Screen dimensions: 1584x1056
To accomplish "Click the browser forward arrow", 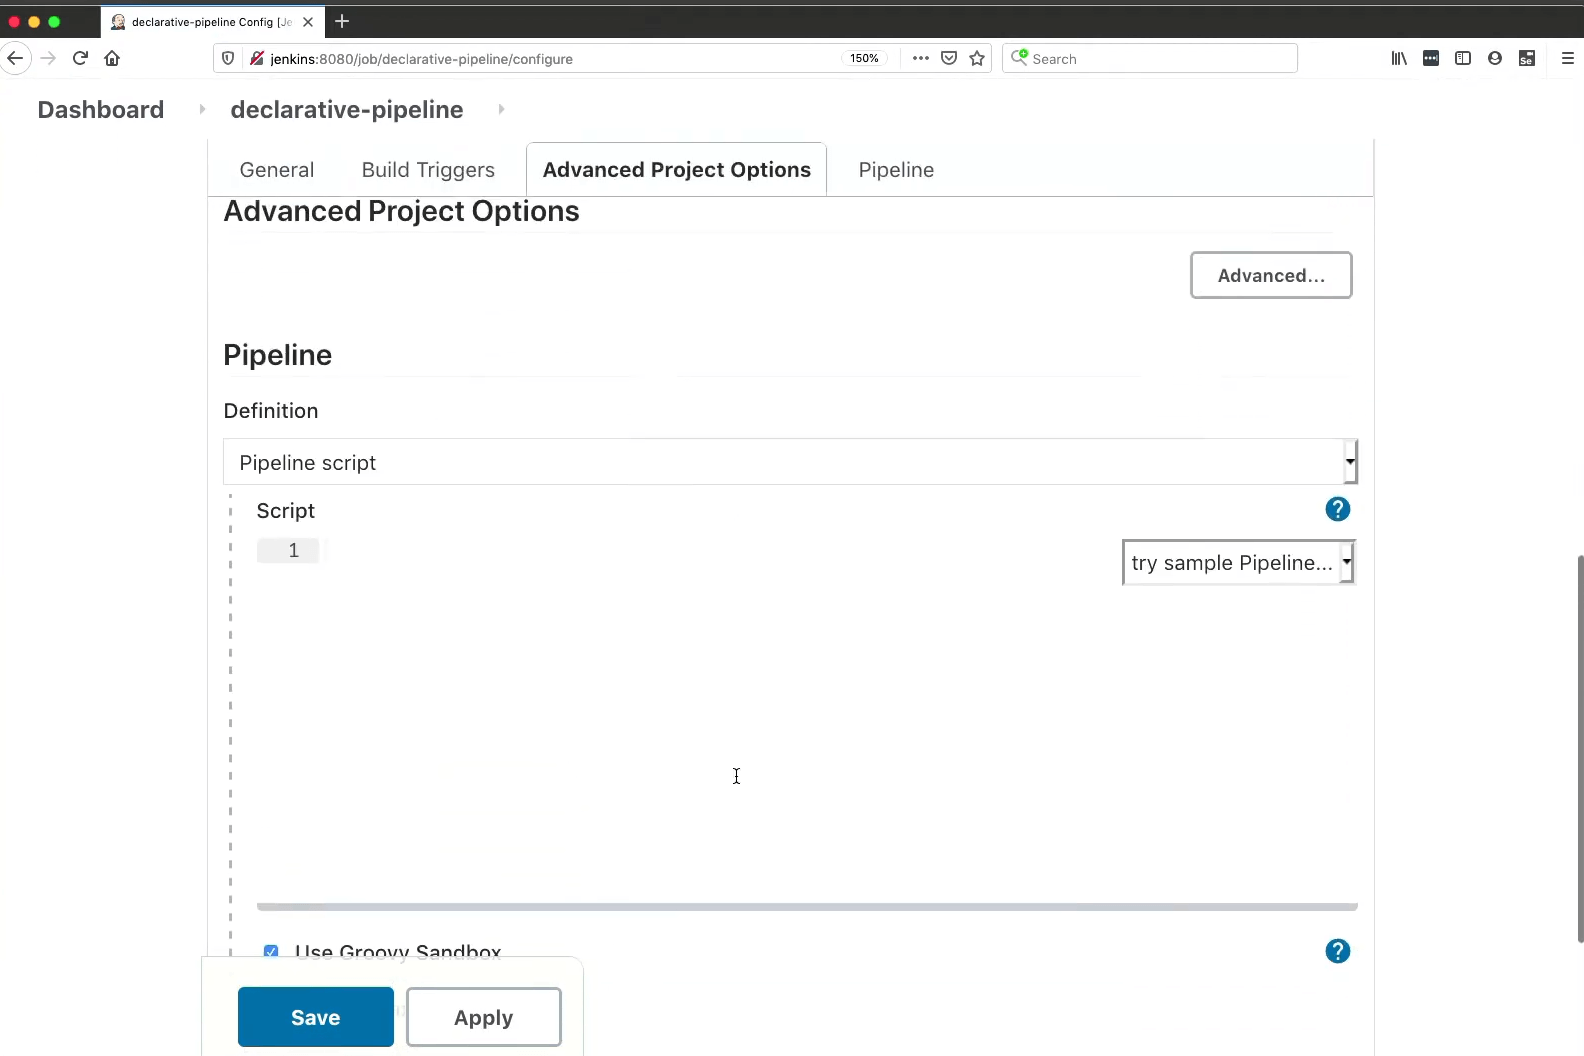I will pos(48,58).
